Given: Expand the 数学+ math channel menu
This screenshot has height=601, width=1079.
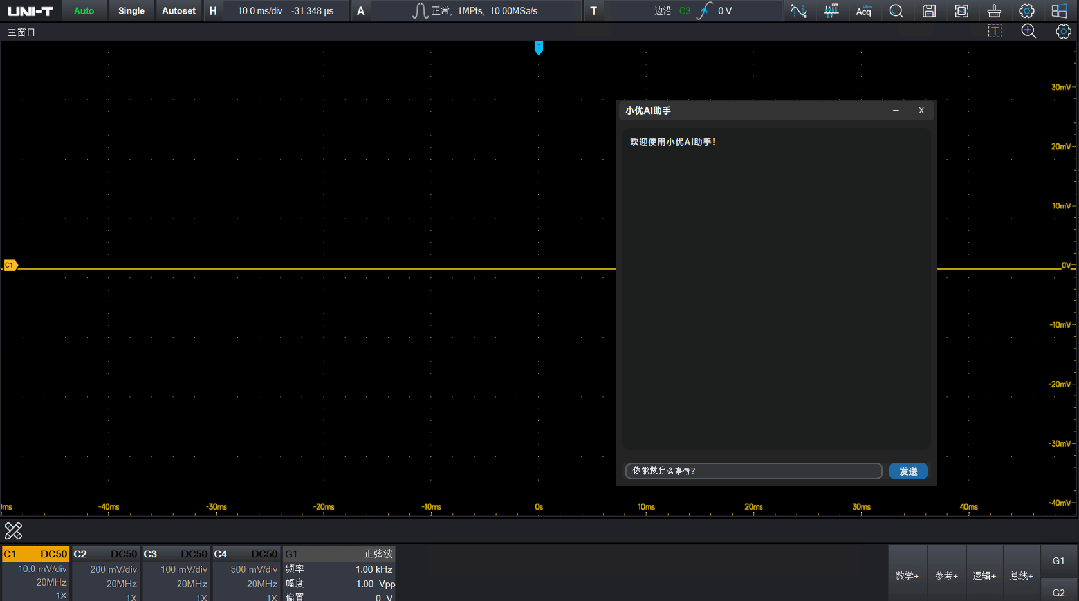Looking at the screenshot, I should pyautogui.click(x=907, y=576).
